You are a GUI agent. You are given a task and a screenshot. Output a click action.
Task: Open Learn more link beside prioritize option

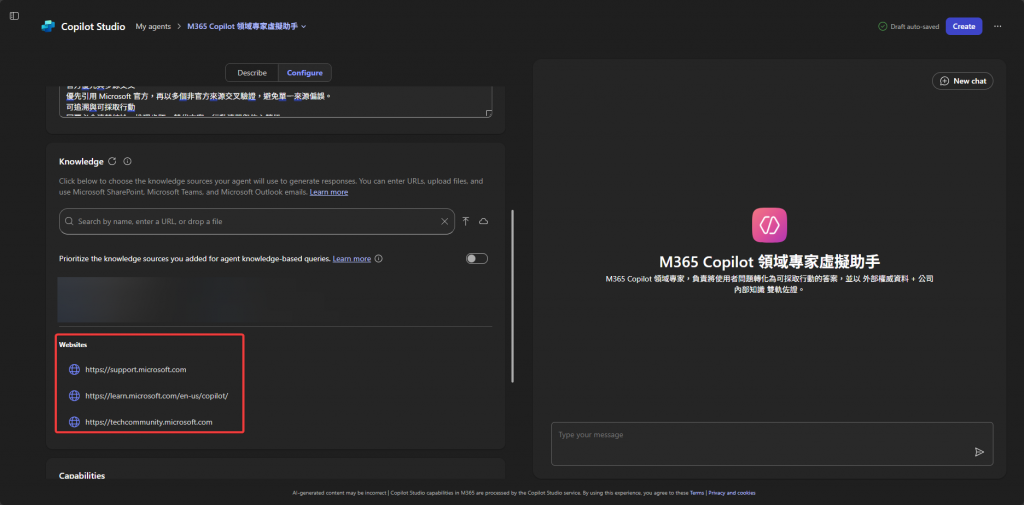coord(351,259)
